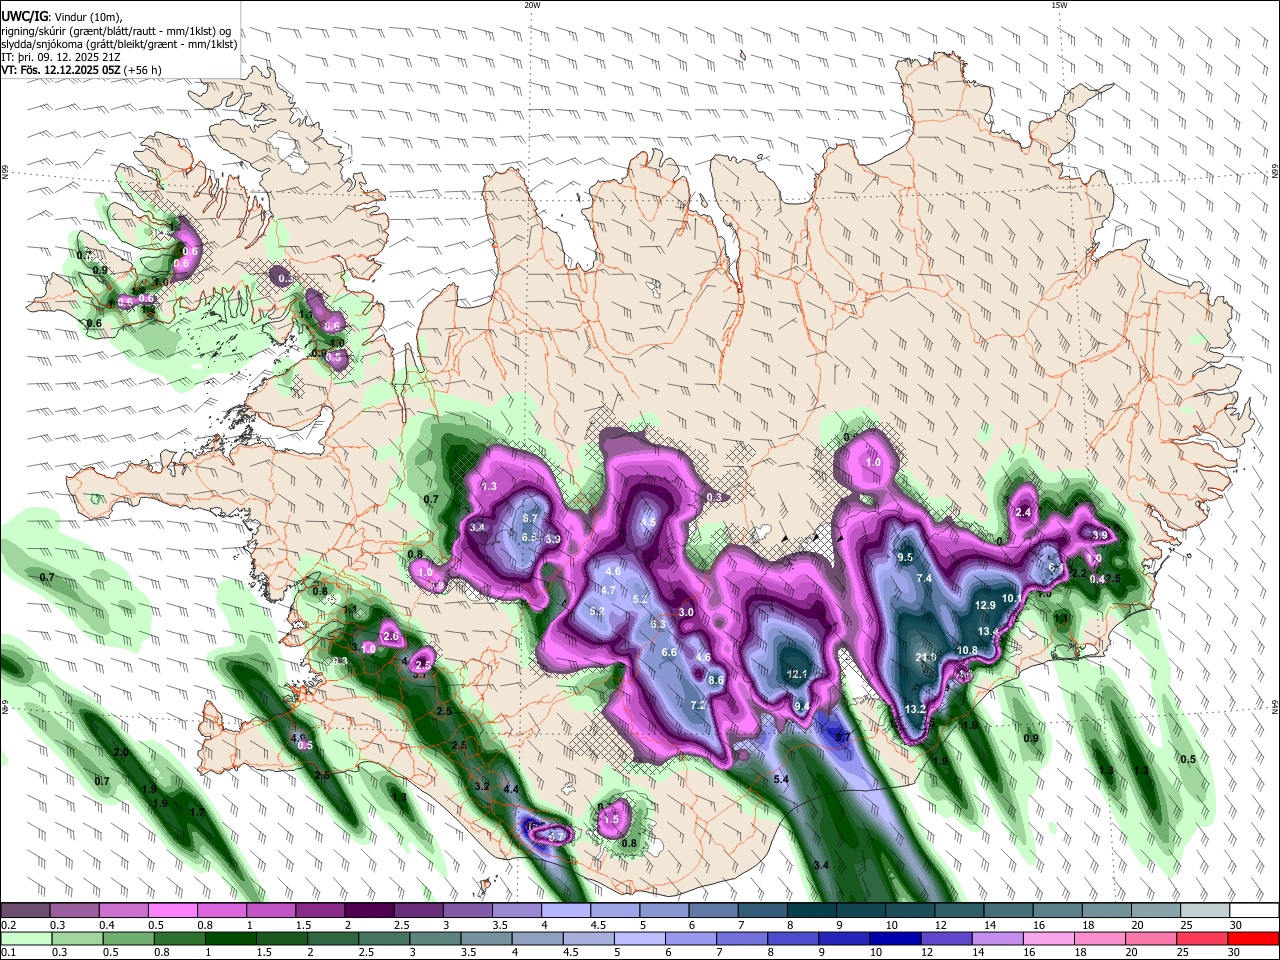Viewport: 1280px width, 960px height.
Task: Click the 4.7 precipitation value on the map
Action: [608, 590]
